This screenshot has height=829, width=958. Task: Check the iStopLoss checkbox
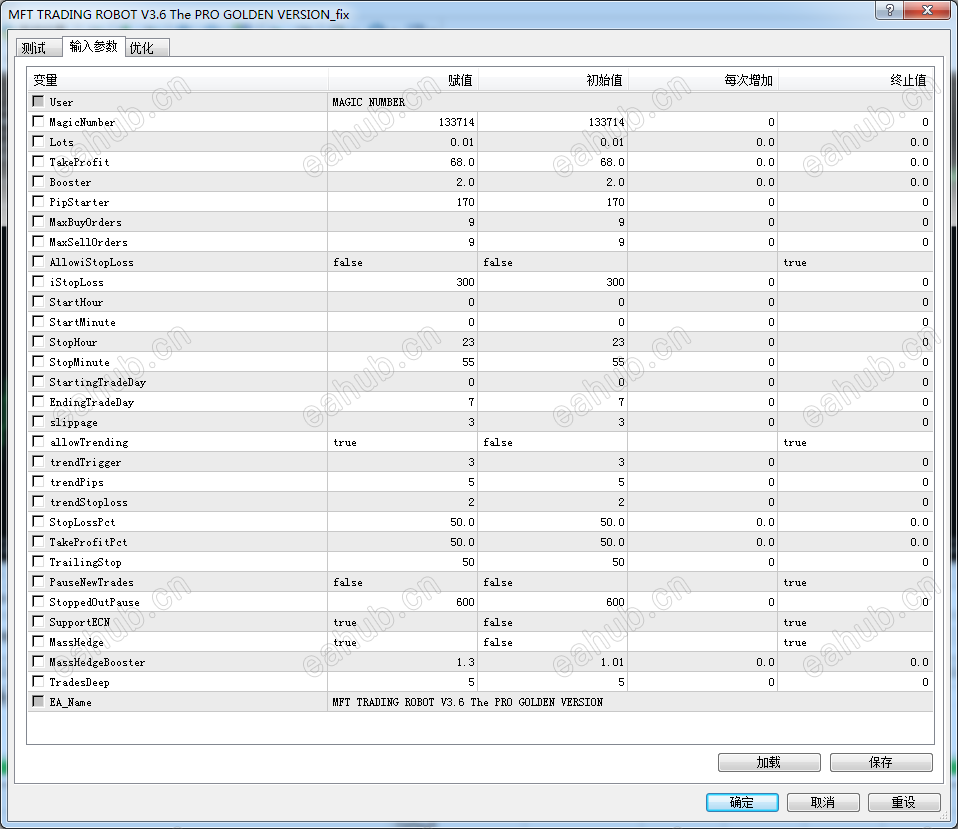point(38,281)
